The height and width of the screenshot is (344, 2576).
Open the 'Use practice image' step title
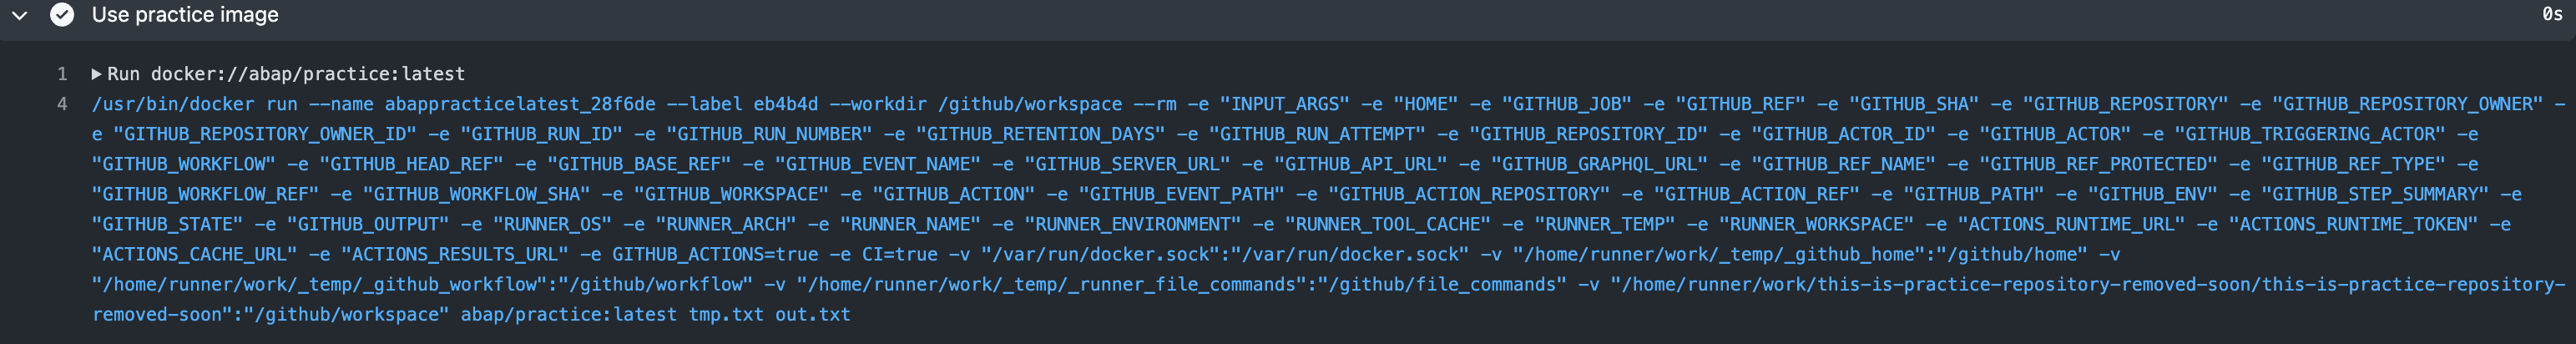(185, 15)
